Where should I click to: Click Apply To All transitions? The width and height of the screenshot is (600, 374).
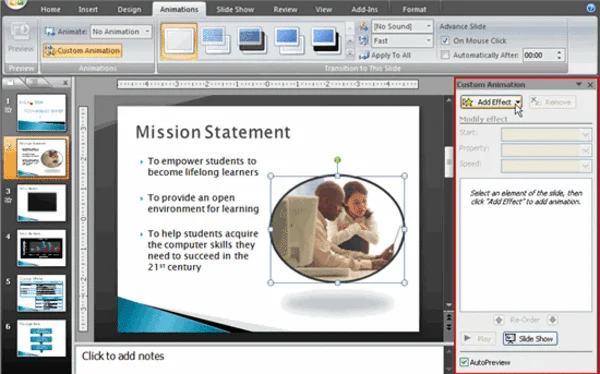[x=385, y=56]
